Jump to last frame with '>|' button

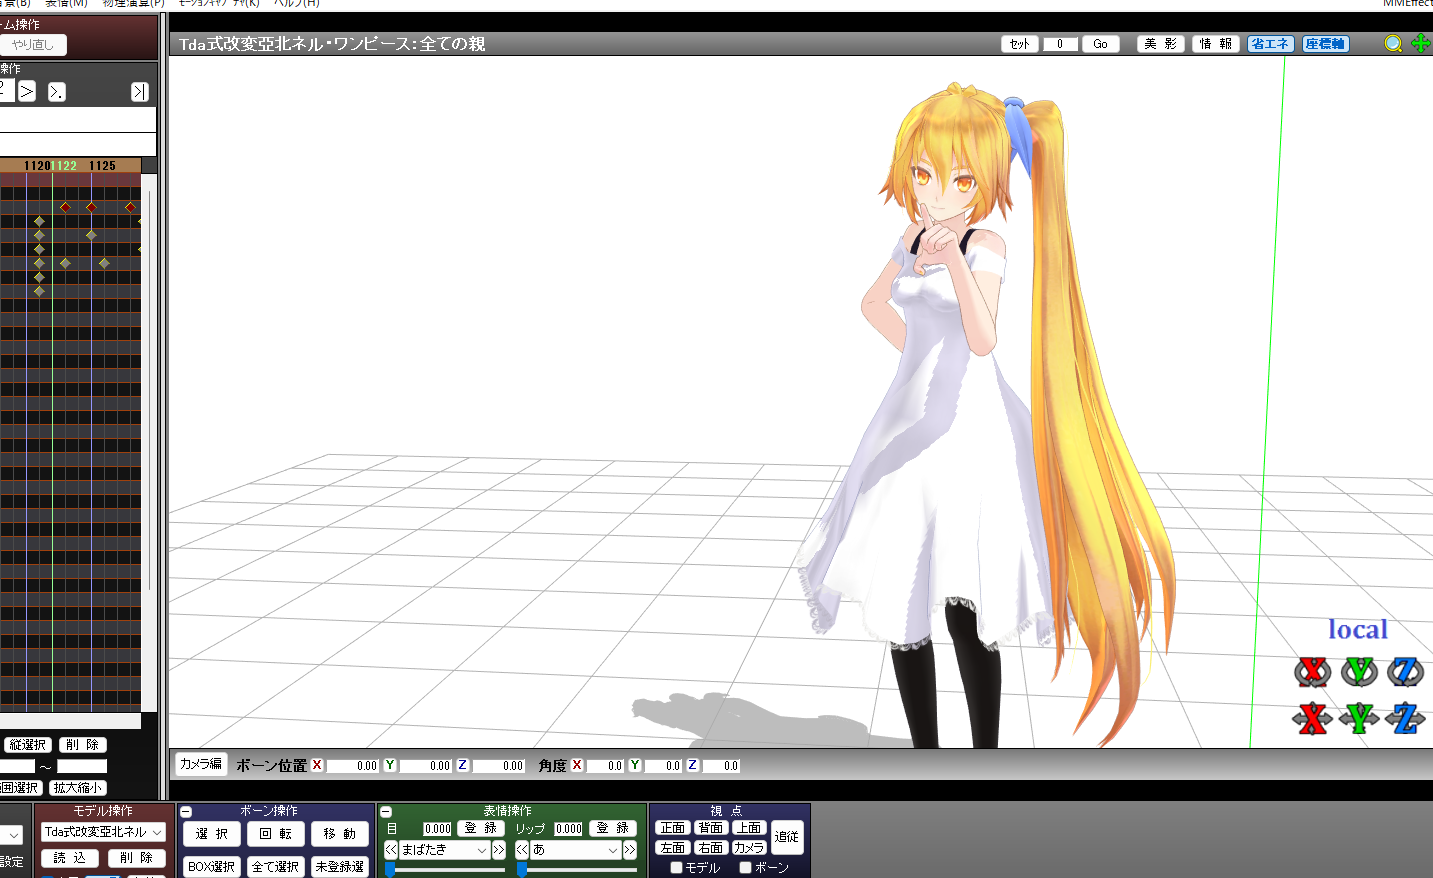pyautogui.click(x=140, y=91)
